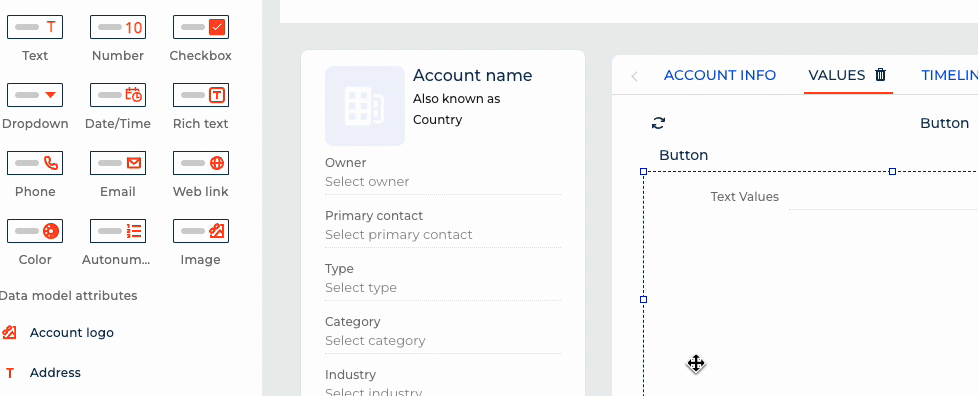Click the Button next to refresh icon
Screen dimensions: 978x396
coord(944,123)
